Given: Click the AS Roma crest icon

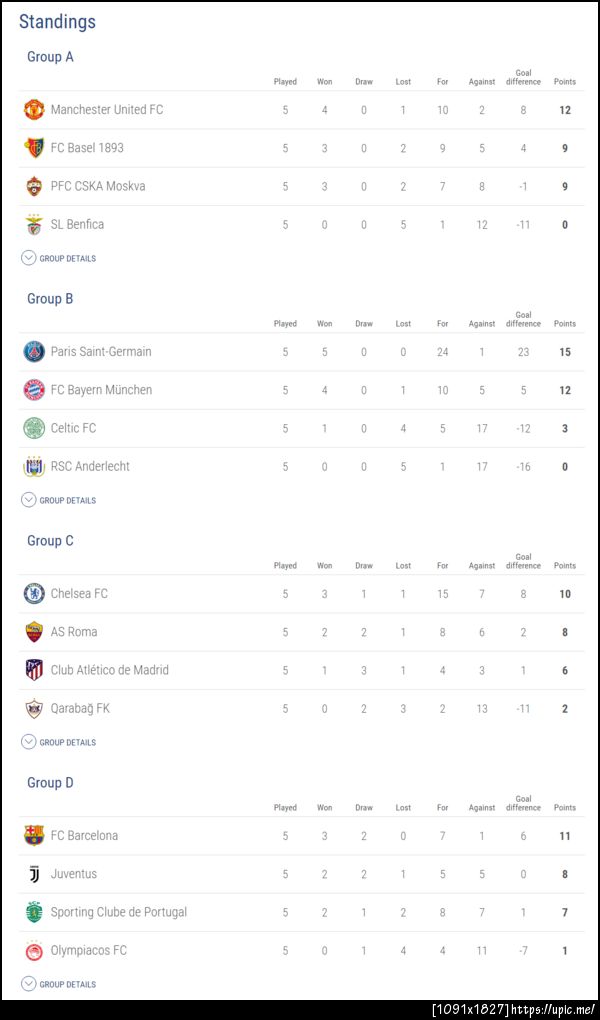Looking at the screenshot, I should (x=34, y=632).
